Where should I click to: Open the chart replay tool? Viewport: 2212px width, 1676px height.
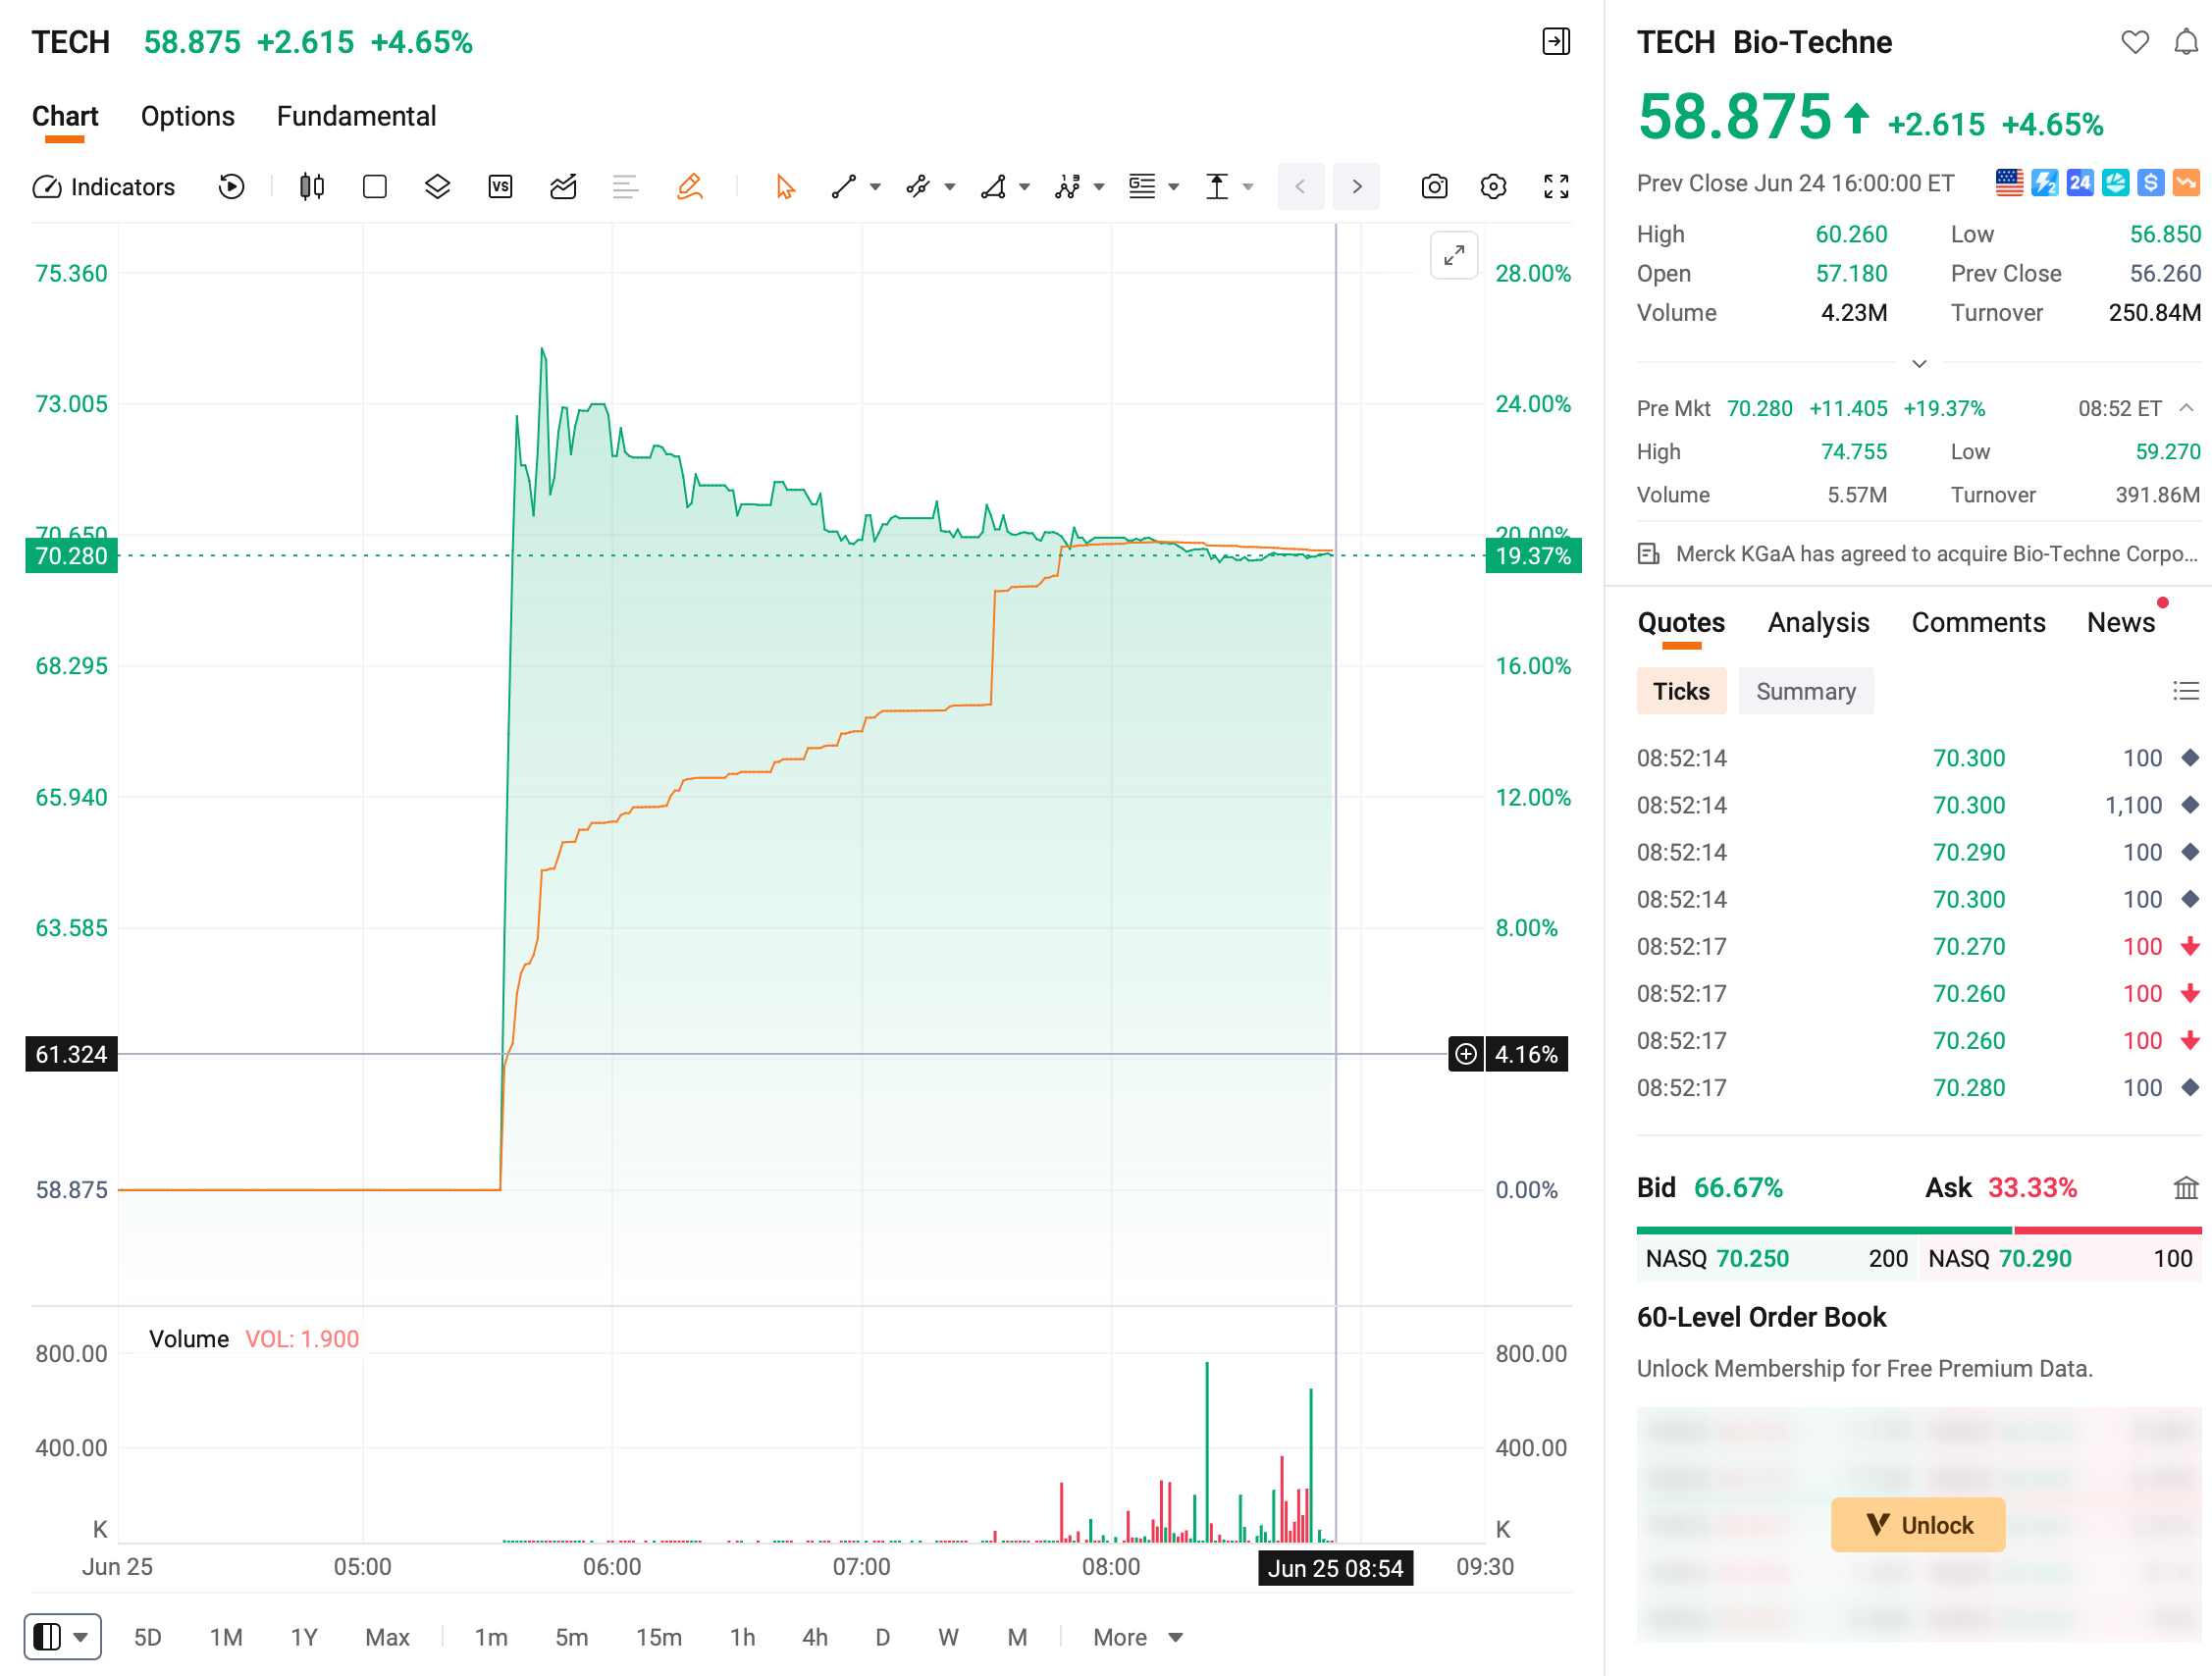point(231,187)
